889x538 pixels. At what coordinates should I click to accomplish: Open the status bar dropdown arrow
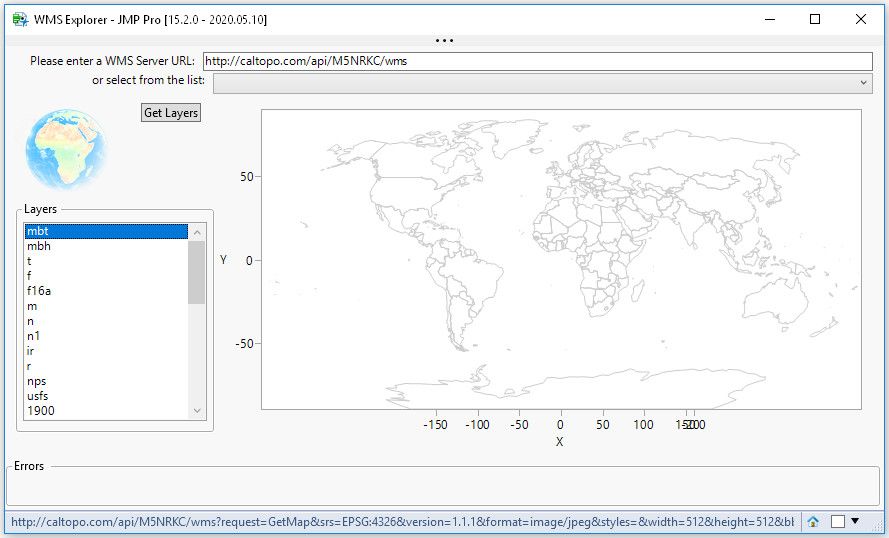855,521
